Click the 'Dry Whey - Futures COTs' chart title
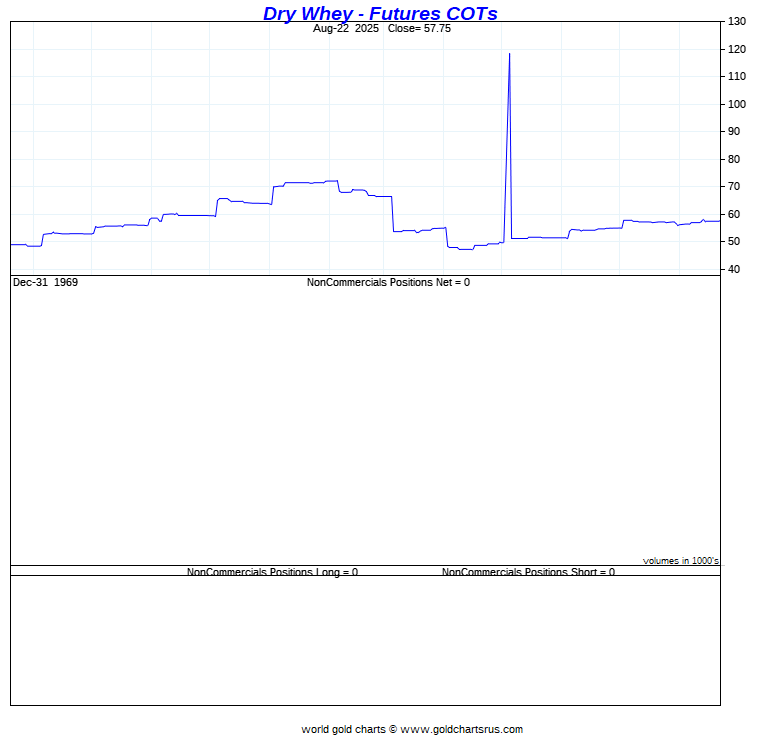This screenshot has height=735, width=760. click(x=380, y=14)
